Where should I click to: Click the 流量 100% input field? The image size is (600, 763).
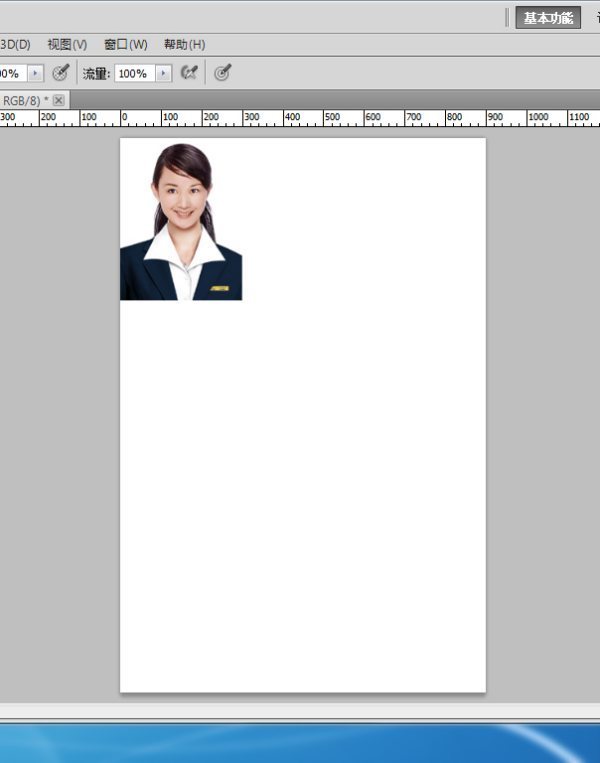(133, 73)
